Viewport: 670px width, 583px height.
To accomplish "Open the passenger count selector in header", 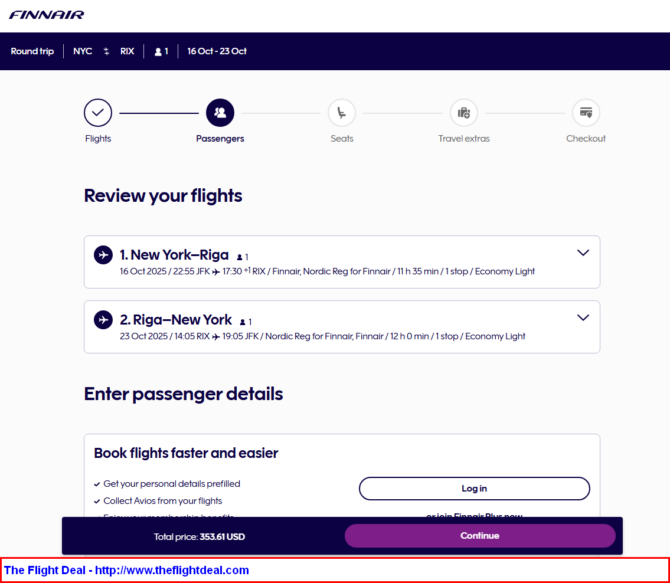I will [x=161, y=51].
